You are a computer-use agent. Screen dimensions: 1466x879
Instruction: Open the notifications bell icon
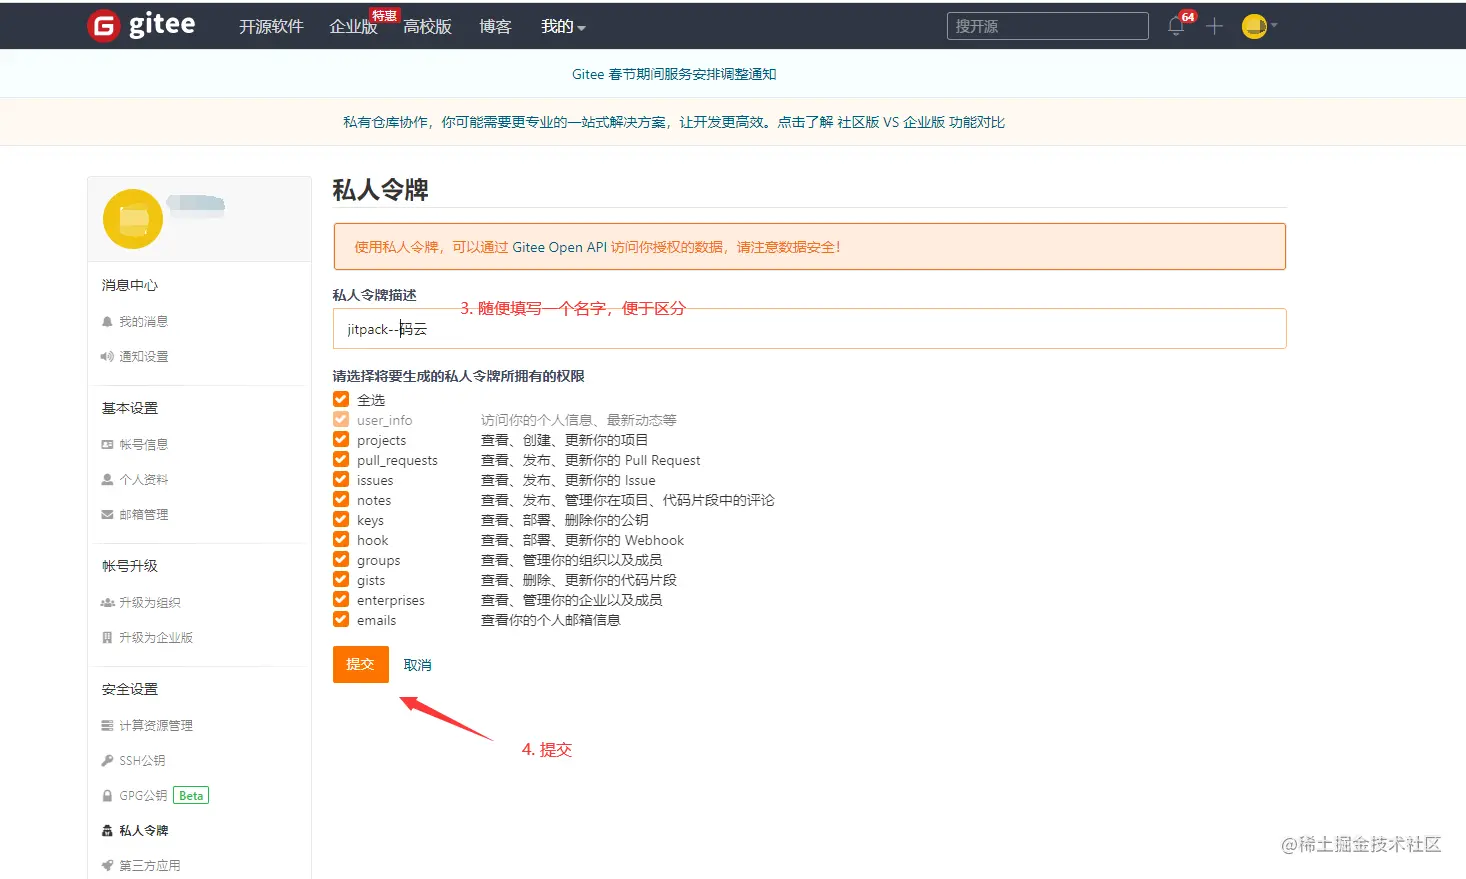click(x=1176, y=27)
